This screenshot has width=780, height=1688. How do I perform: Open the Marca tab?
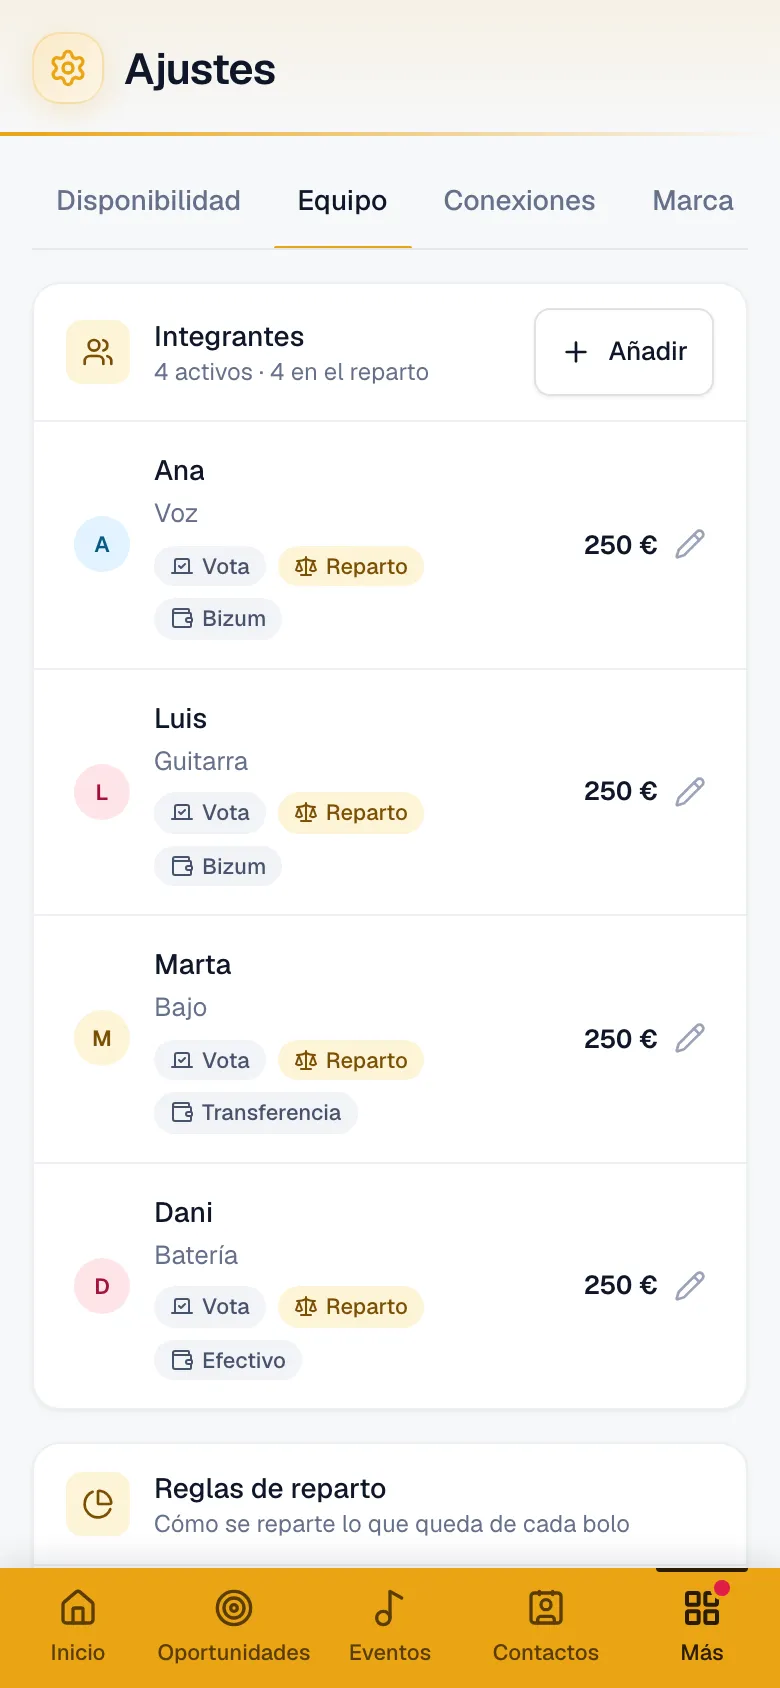point(693,201)
